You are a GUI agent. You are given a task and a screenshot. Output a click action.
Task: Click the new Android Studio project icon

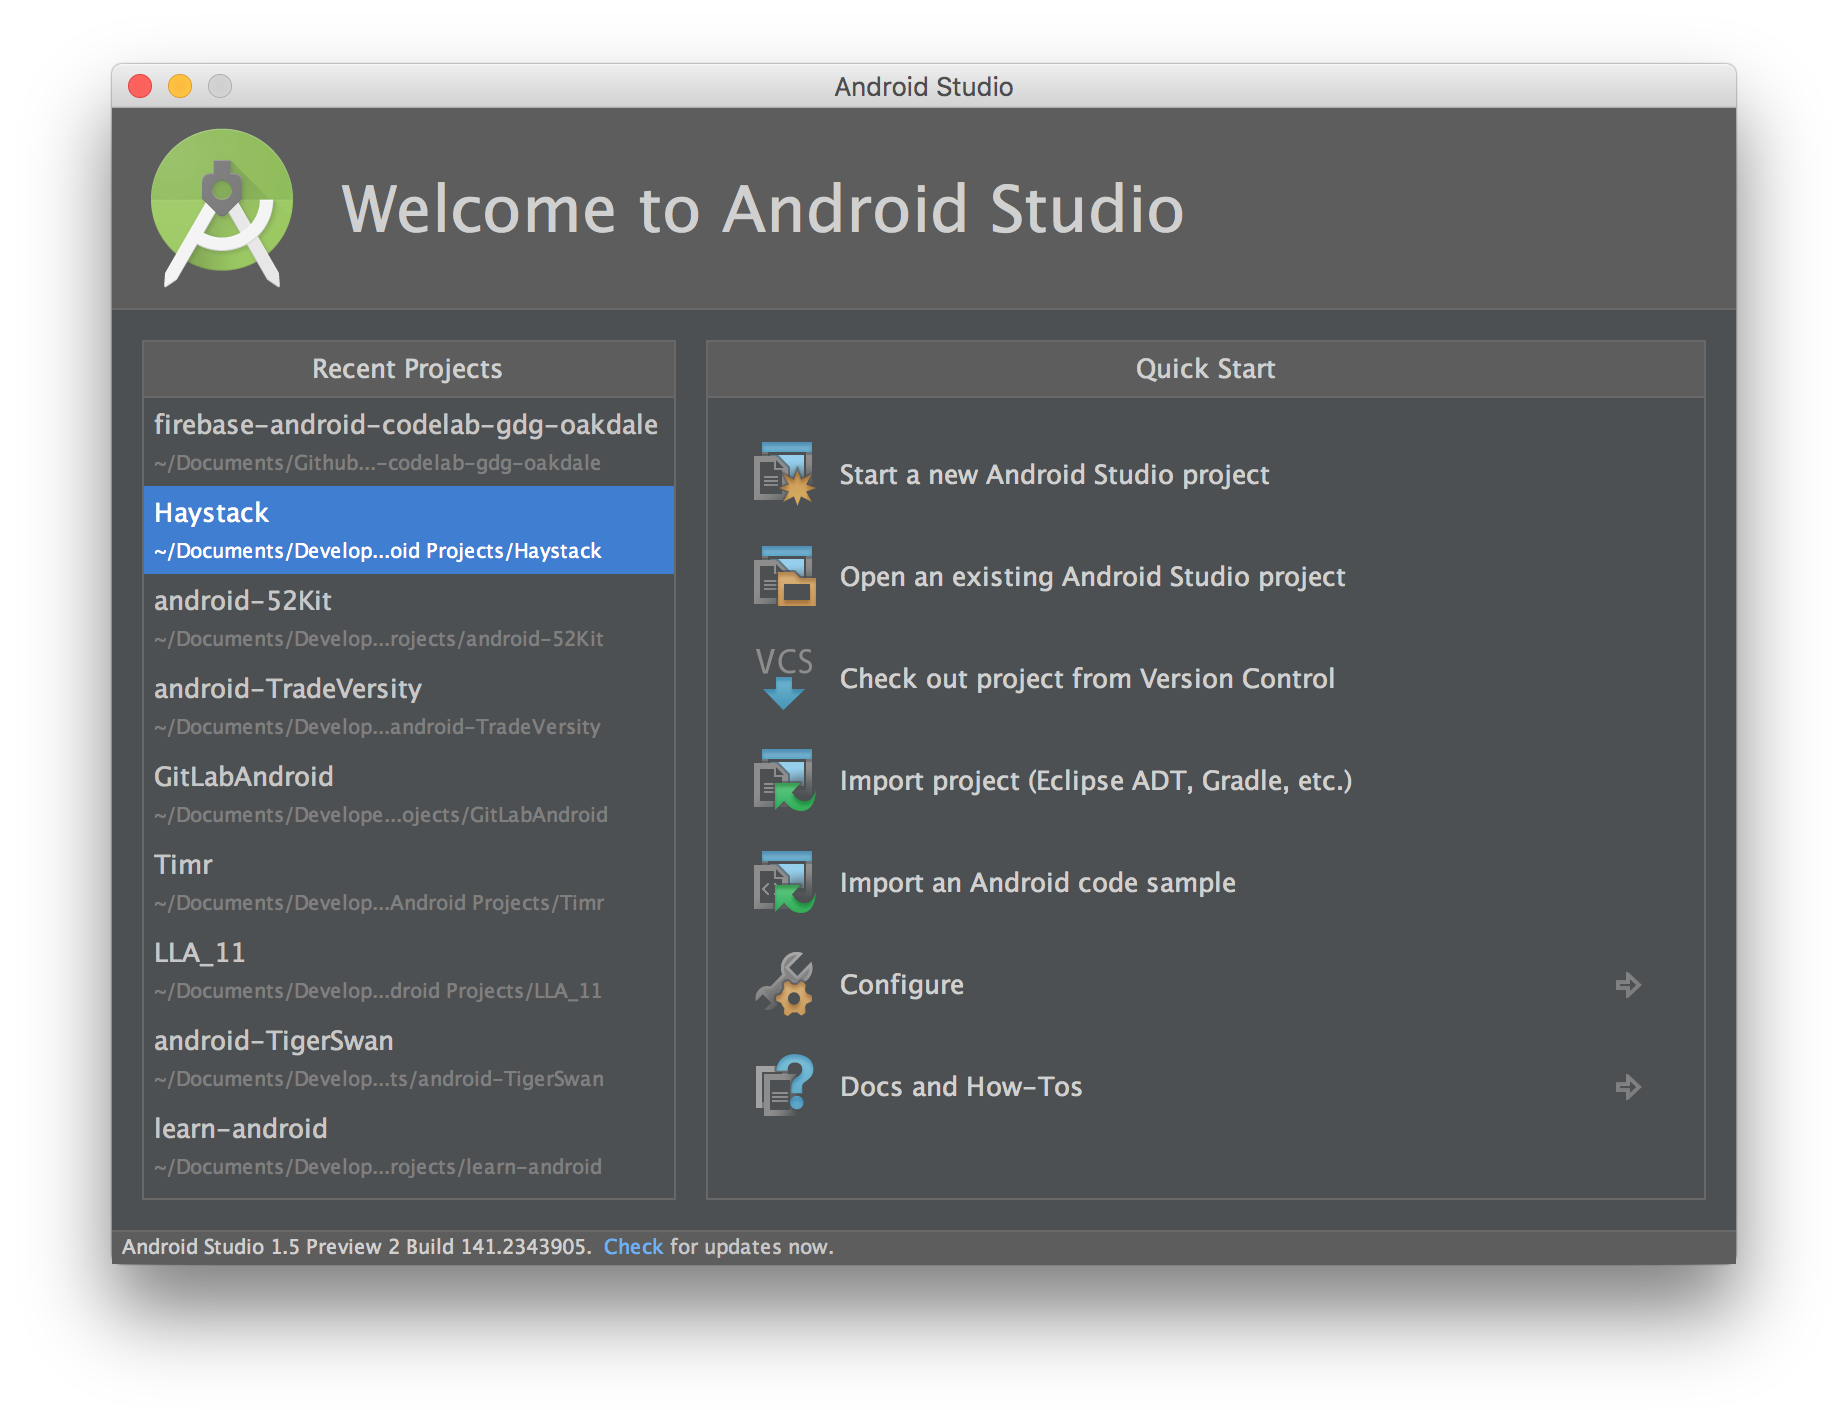784,474
